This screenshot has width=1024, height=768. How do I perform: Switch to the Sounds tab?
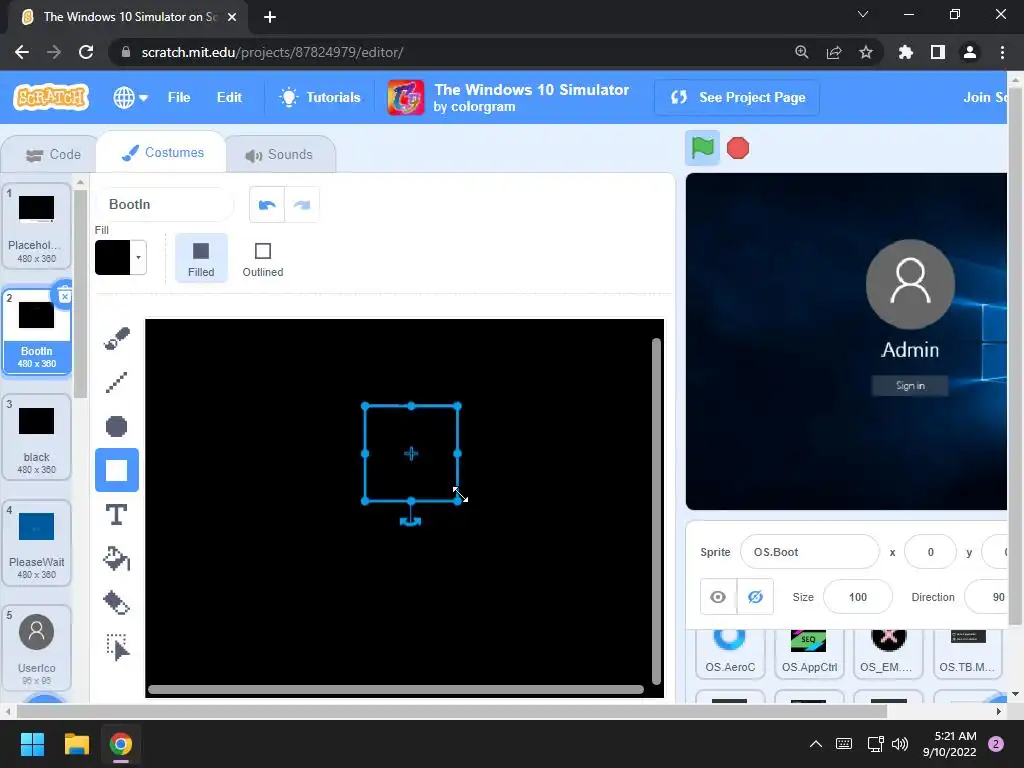[x=280, y=155]
